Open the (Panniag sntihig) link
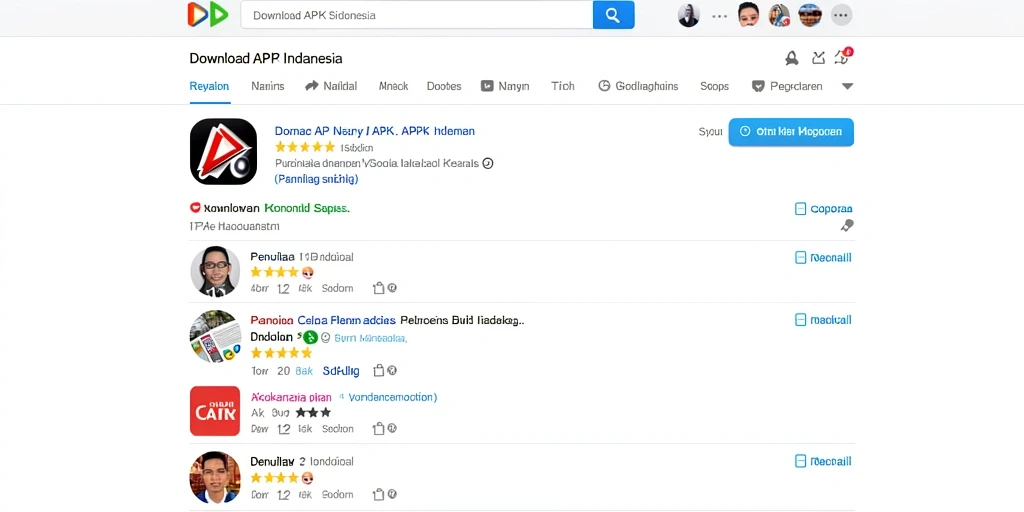This screenshot has width=1024, height=512. coord(316,179)
